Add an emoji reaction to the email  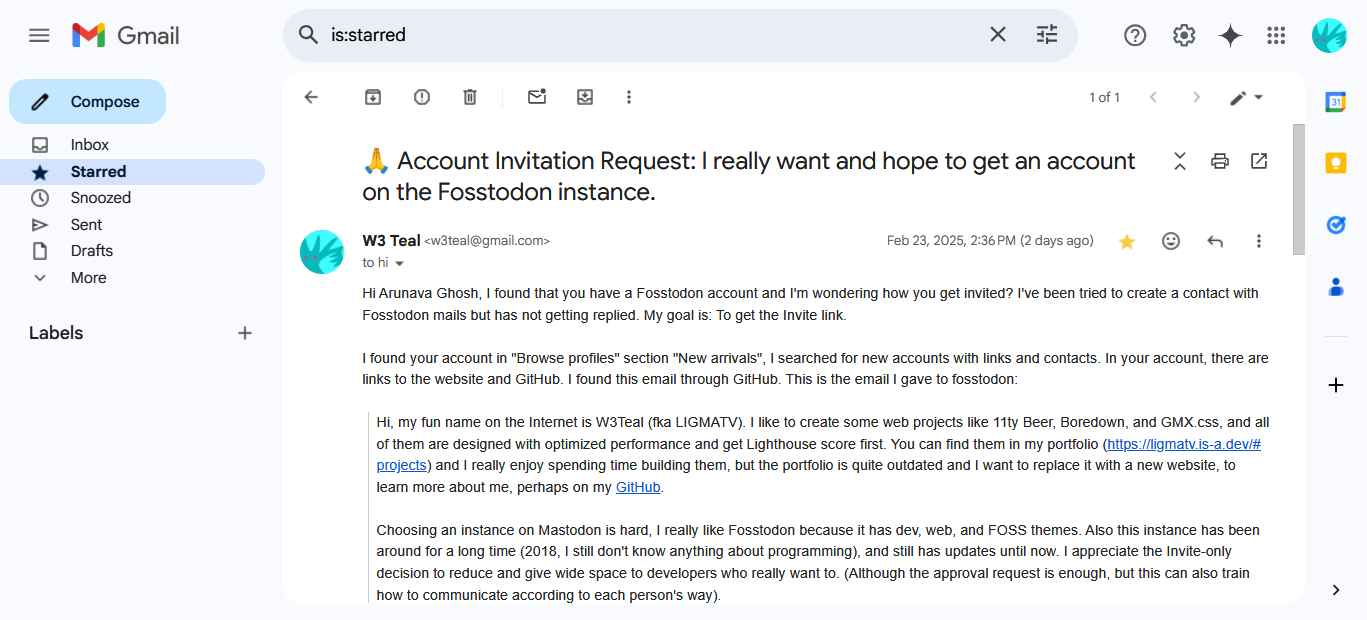point(1170,241)
